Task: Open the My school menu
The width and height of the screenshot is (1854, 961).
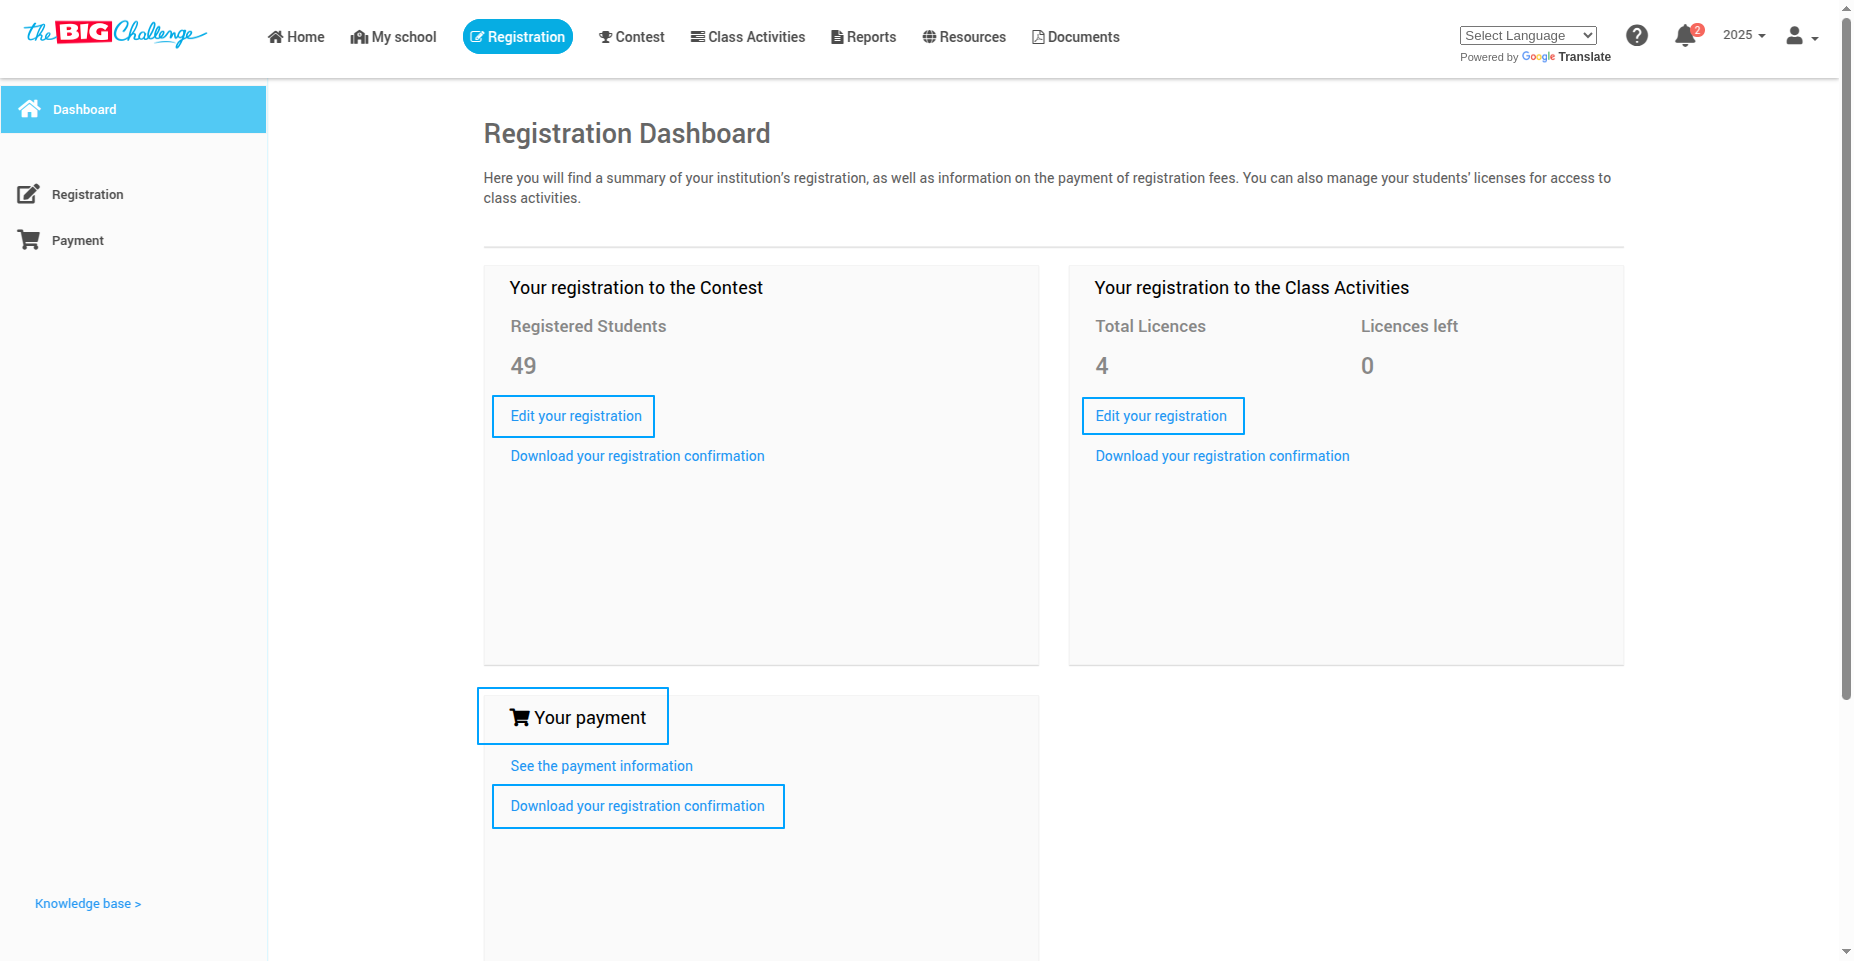Action: [x=393, y=37]
